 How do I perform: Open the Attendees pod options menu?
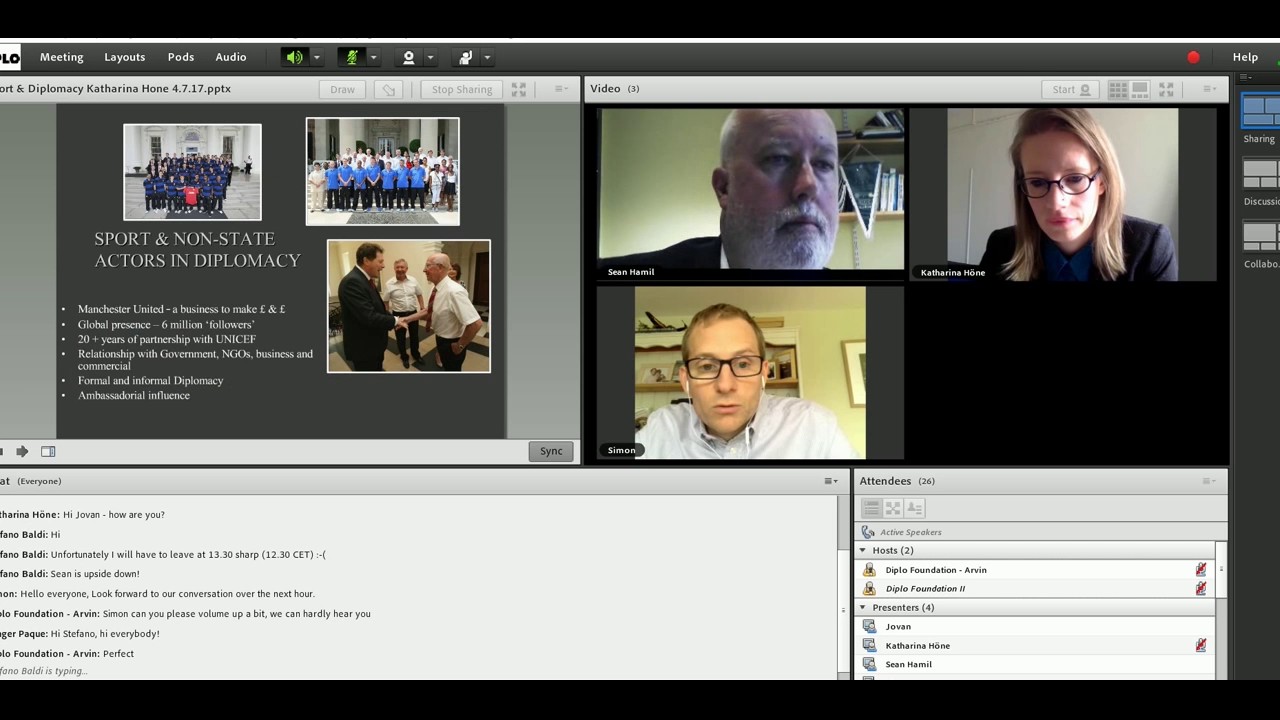pyautogui.click(x=1210, y=481)
